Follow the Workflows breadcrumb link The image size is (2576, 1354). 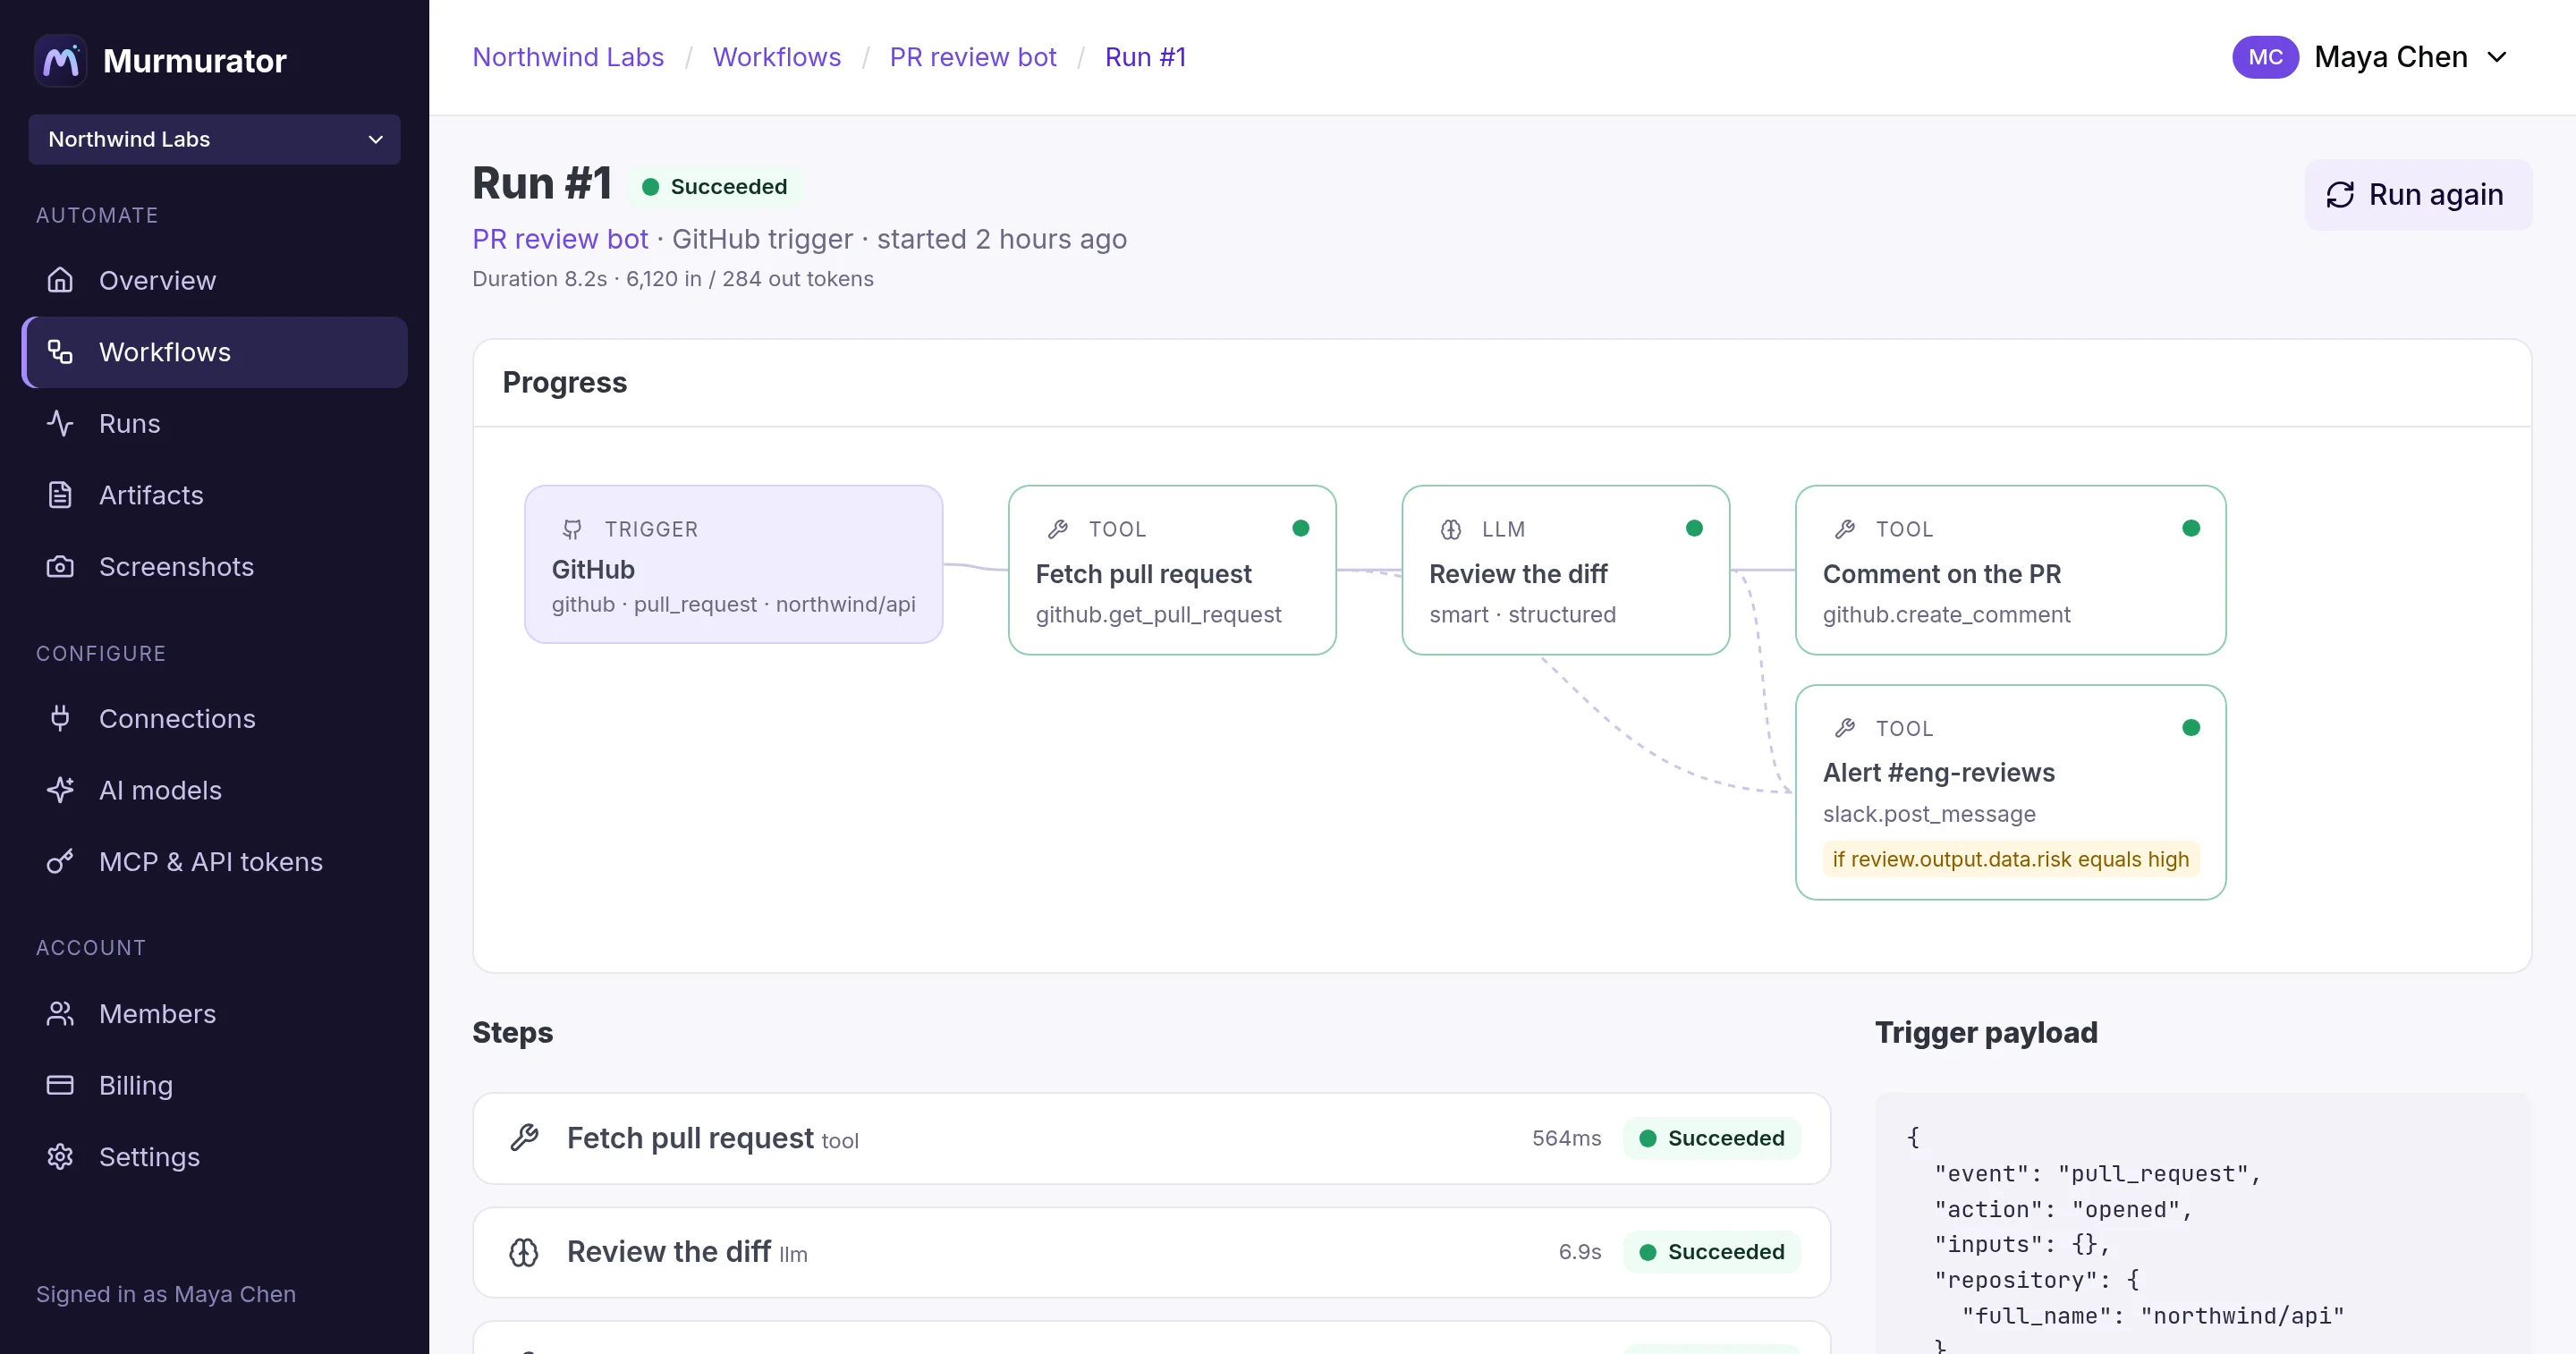[x=777, y=57]
